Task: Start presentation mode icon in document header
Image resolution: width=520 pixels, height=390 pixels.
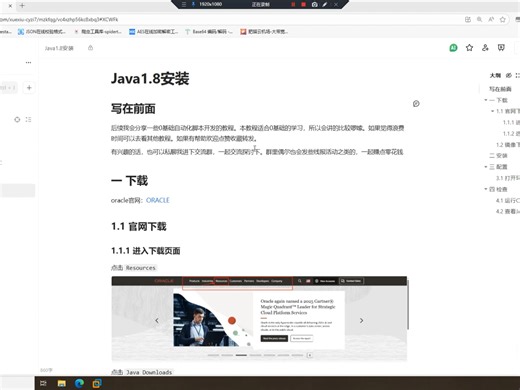Action: pos(501,48)
